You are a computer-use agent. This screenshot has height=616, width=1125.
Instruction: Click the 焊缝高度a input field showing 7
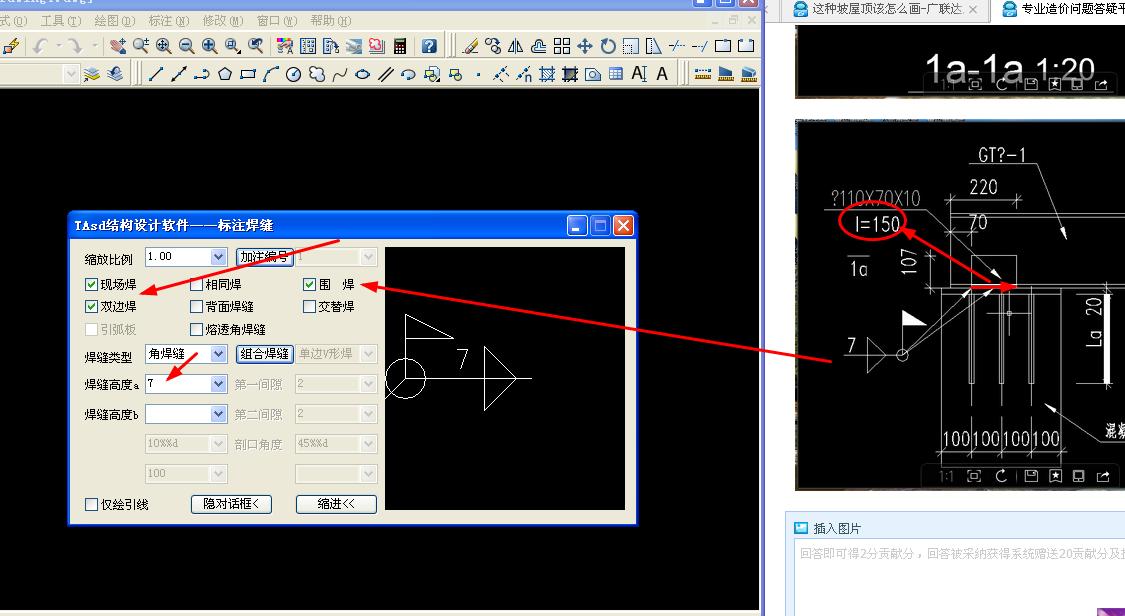click(x=179, y=384)
